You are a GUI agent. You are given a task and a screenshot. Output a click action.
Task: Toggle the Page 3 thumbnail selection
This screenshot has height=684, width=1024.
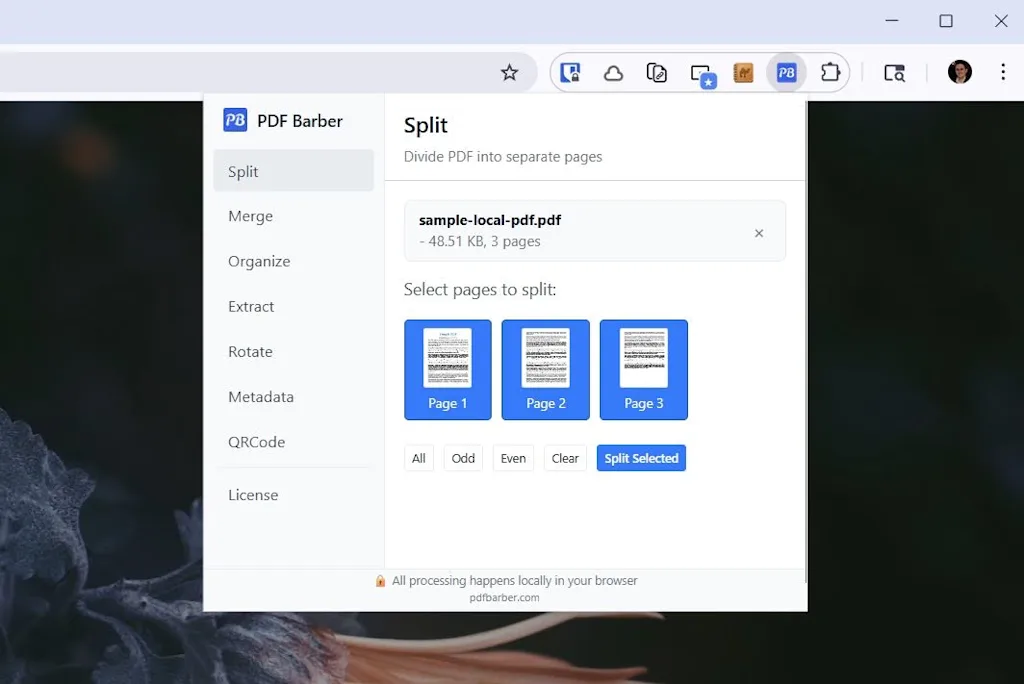click(x=643, y=369)
